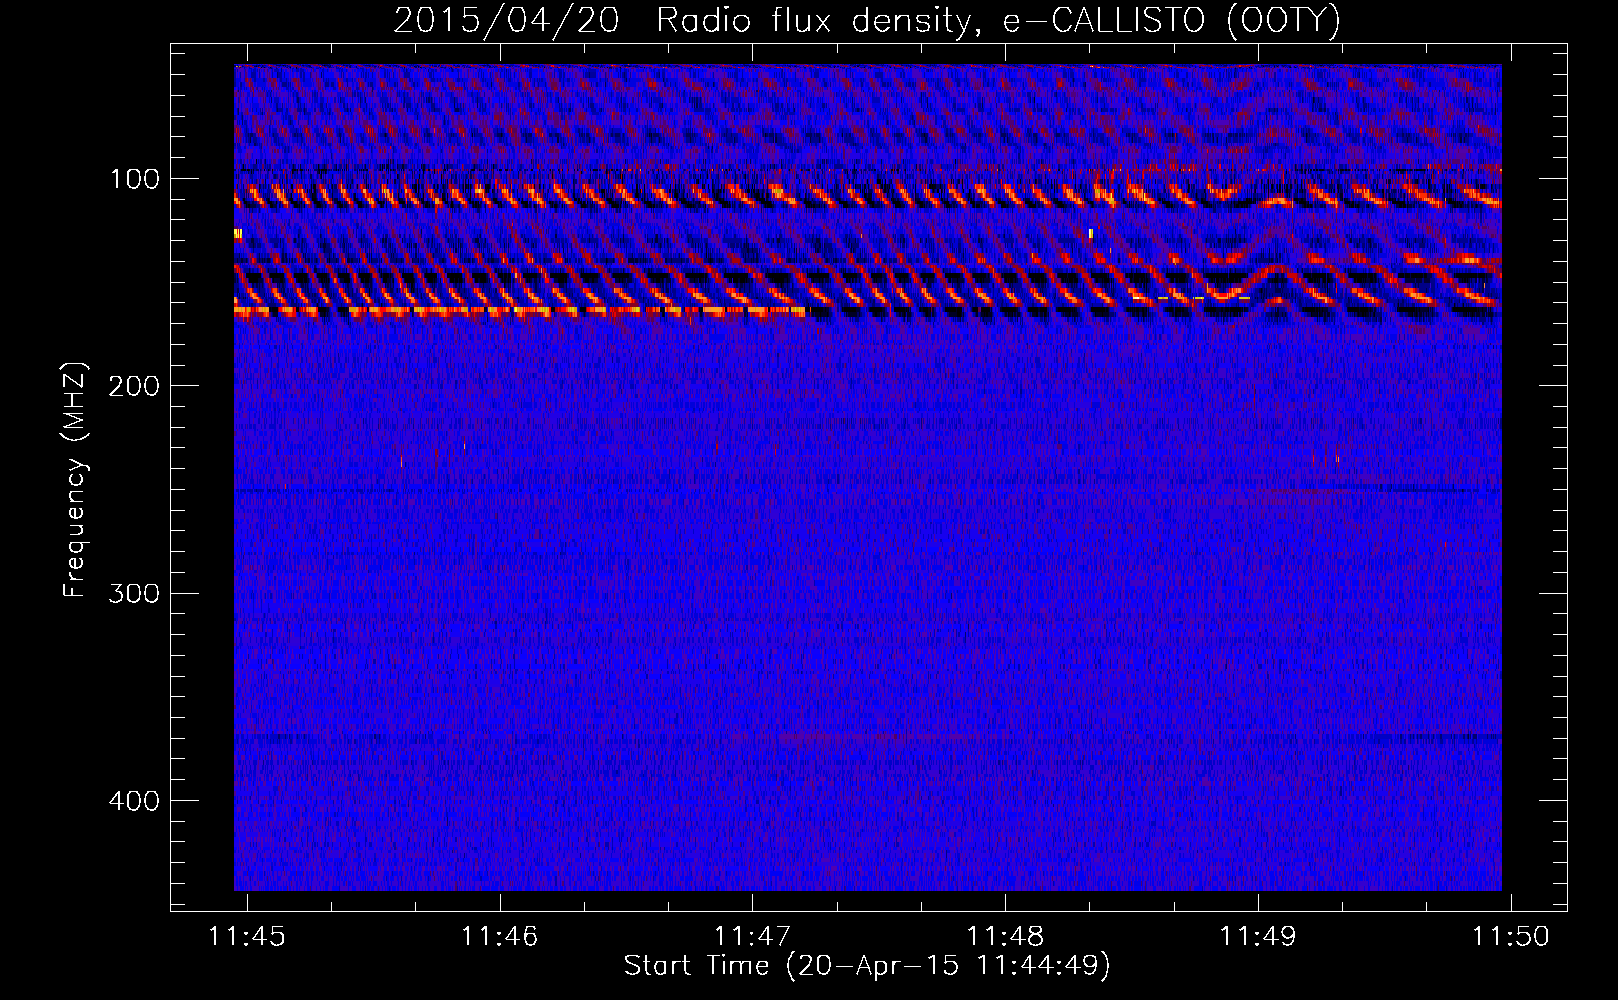Click the time tick label '11:50'

click(x=1510, y=936)
